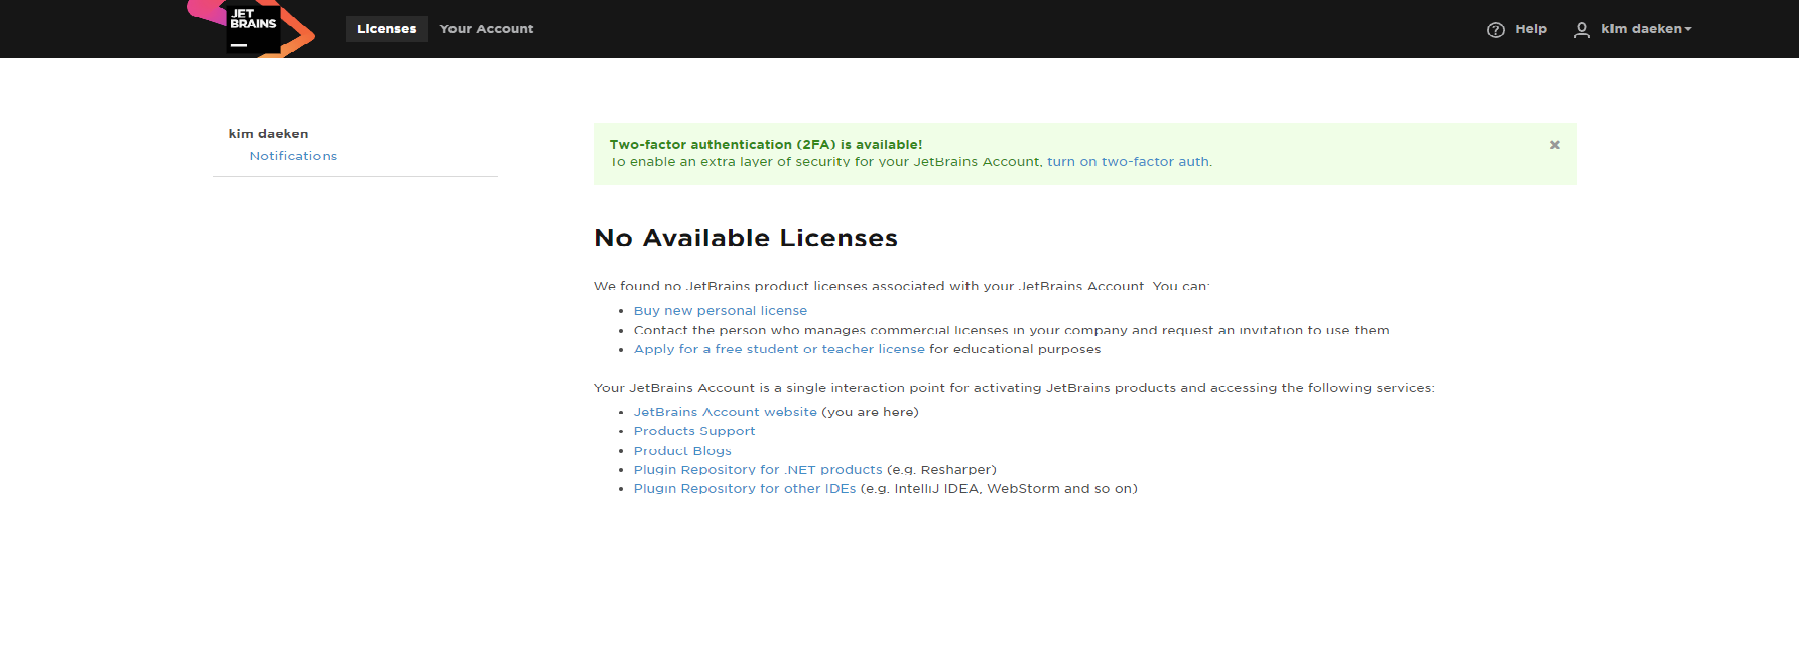Image resolution: width=1799 pixels, height=666 pixels.
Task: Apply for a free student or teacher license
Action: point(779,349)
